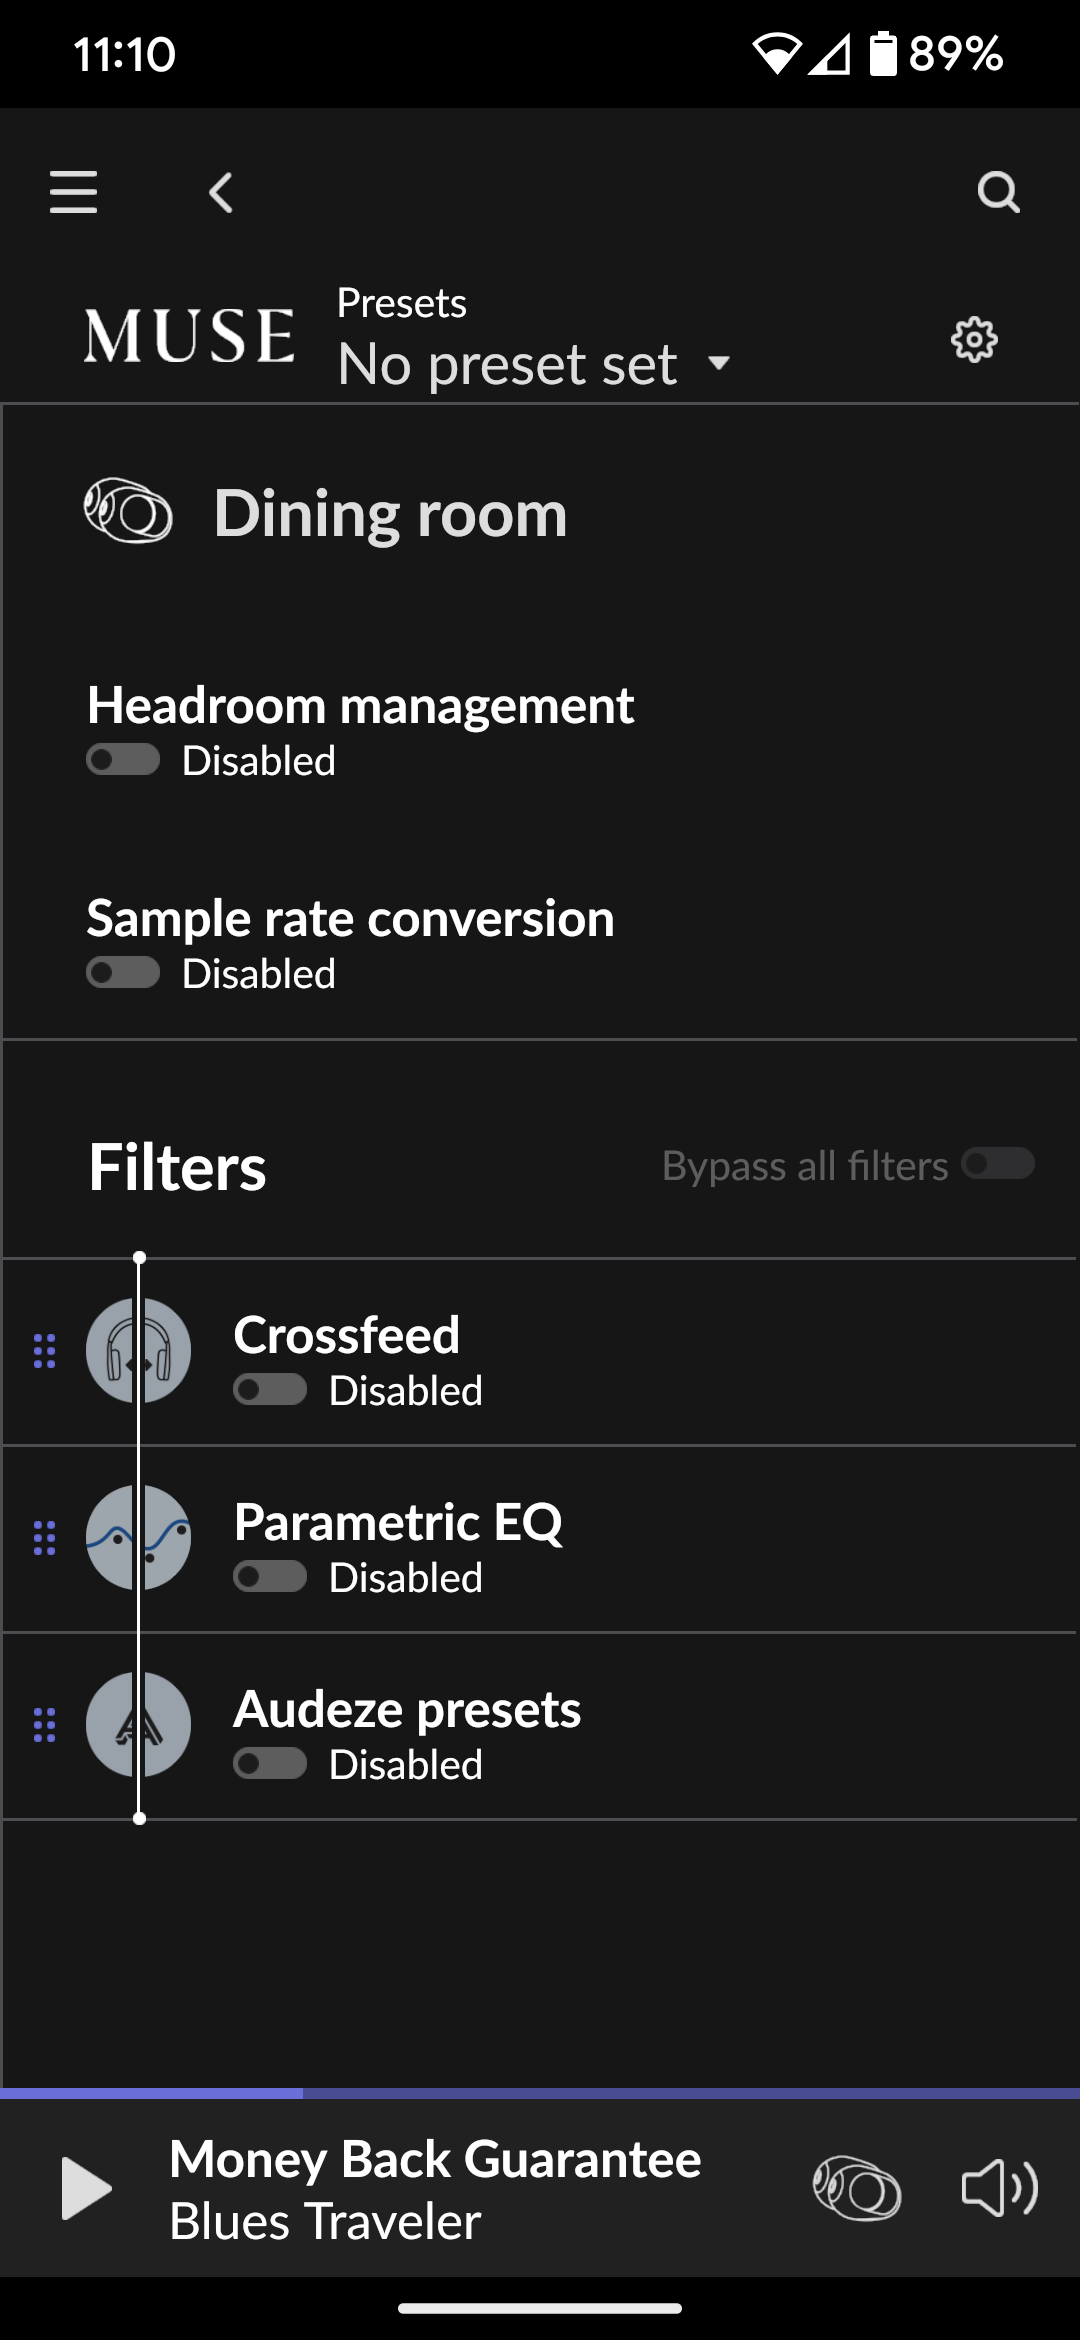Enable the Crossfeed filter toggle
This screenshot has height=2340, width=1080.
point(270,1390)
